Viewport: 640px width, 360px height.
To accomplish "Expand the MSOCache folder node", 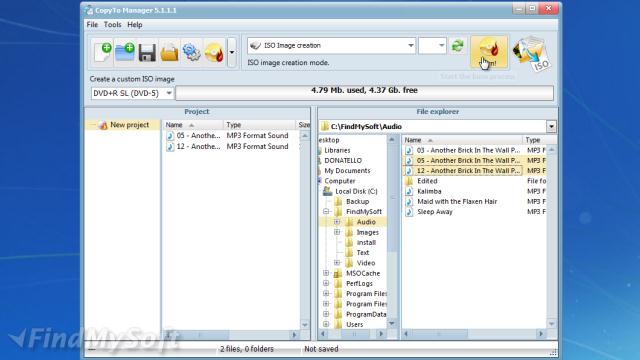I will 326,273.
